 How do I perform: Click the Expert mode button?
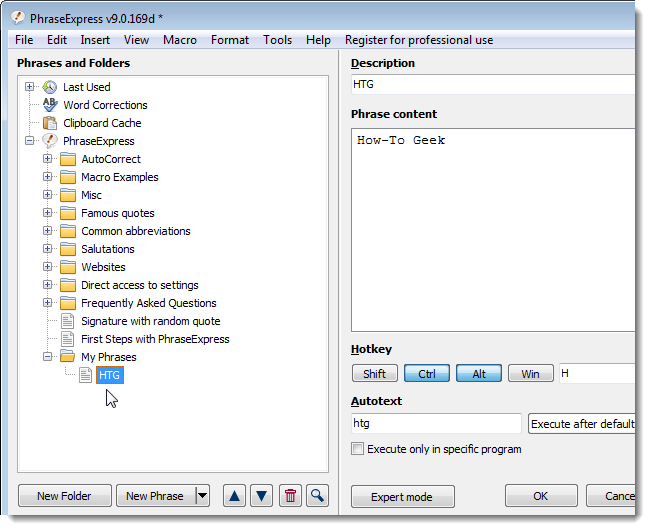(x=403, y=496)
